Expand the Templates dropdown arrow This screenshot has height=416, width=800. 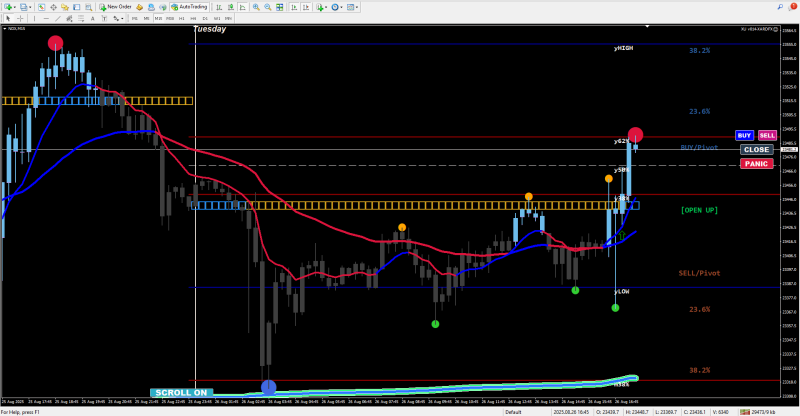(x=357, y=8)
